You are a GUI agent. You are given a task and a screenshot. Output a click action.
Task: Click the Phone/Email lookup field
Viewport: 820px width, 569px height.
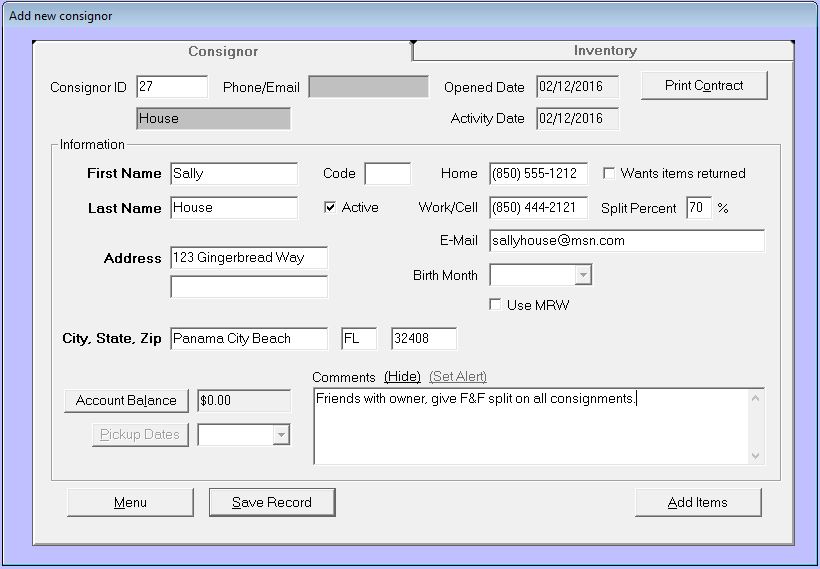click(x=368, y=87)
